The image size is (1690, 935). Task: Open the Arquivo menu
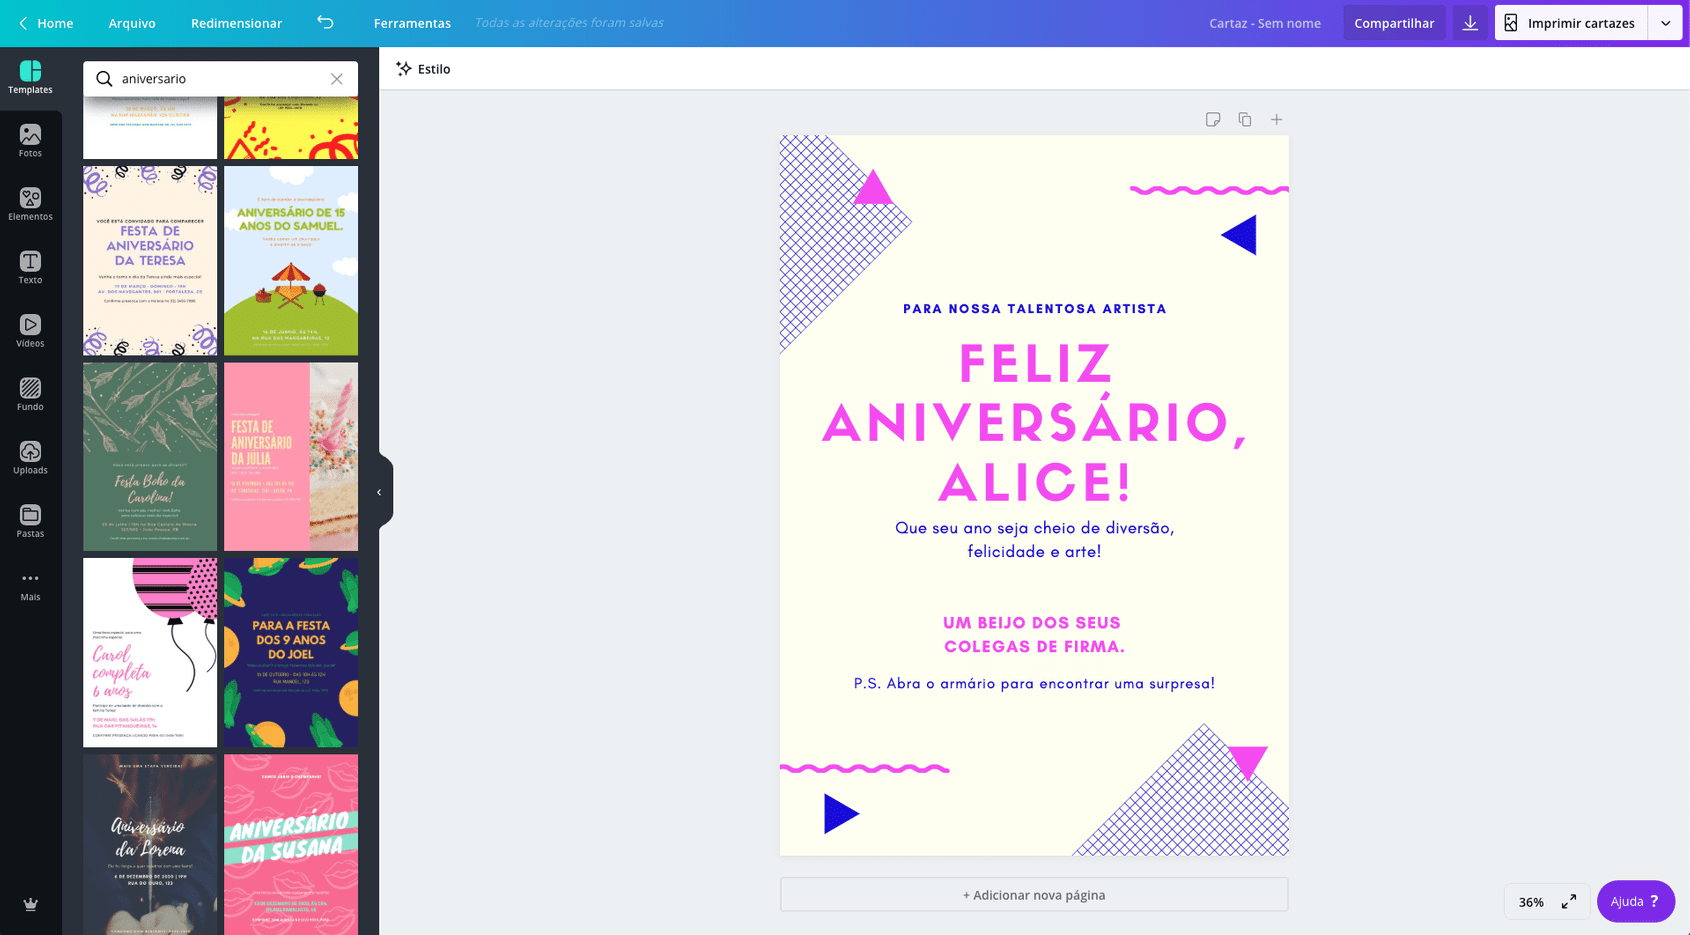pos(132,23)
